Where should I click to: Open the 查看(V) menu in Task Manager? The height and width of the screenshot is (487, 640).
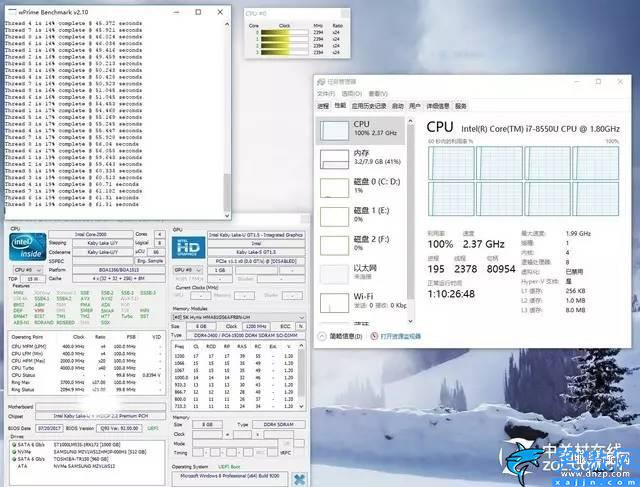(x=378, y=94)
